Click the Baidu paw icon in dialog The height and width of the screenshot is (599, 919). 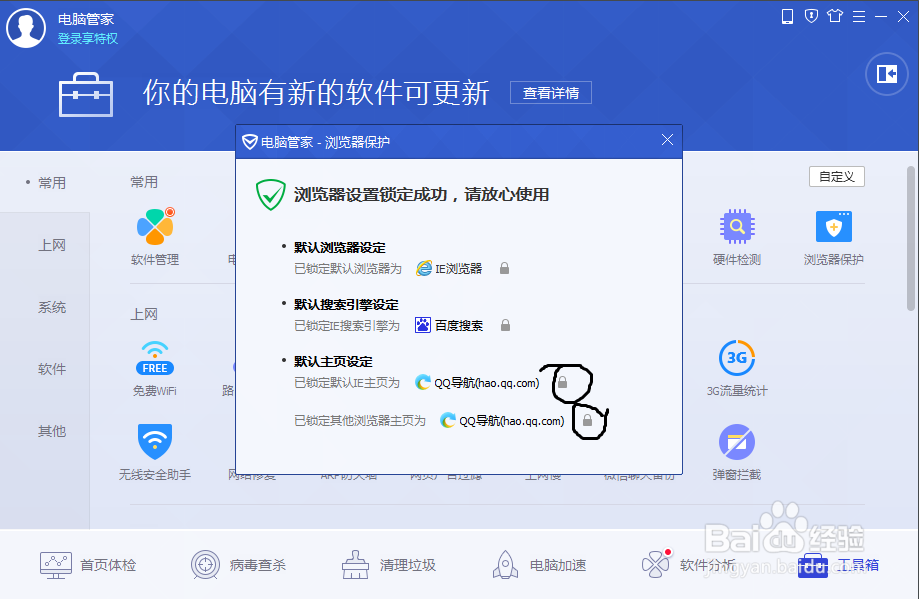click(x=423, y=325)
